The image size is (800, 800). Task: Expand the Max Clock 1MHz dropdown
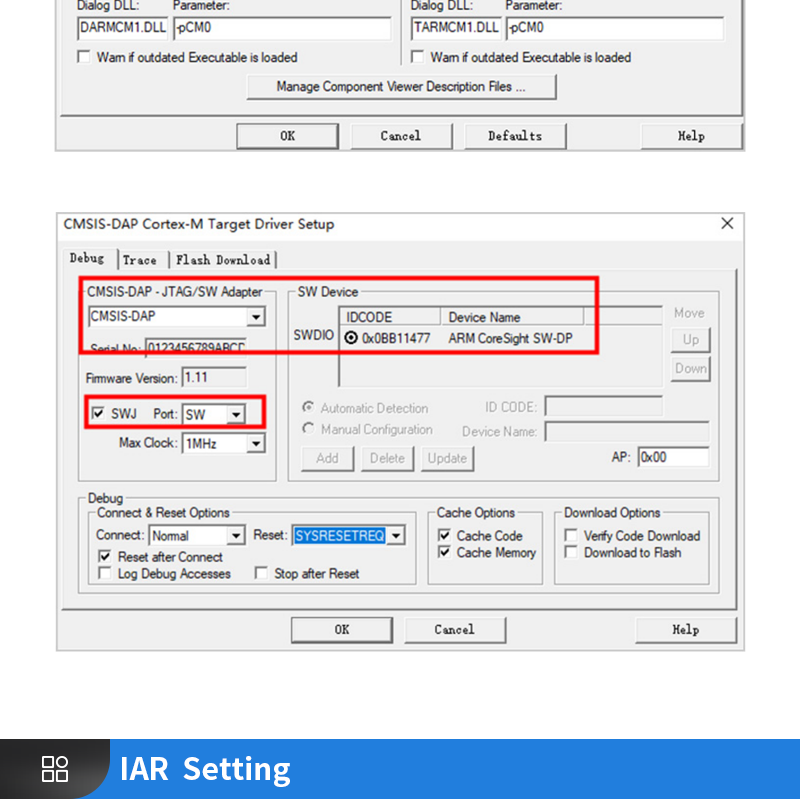click(256, 443)
